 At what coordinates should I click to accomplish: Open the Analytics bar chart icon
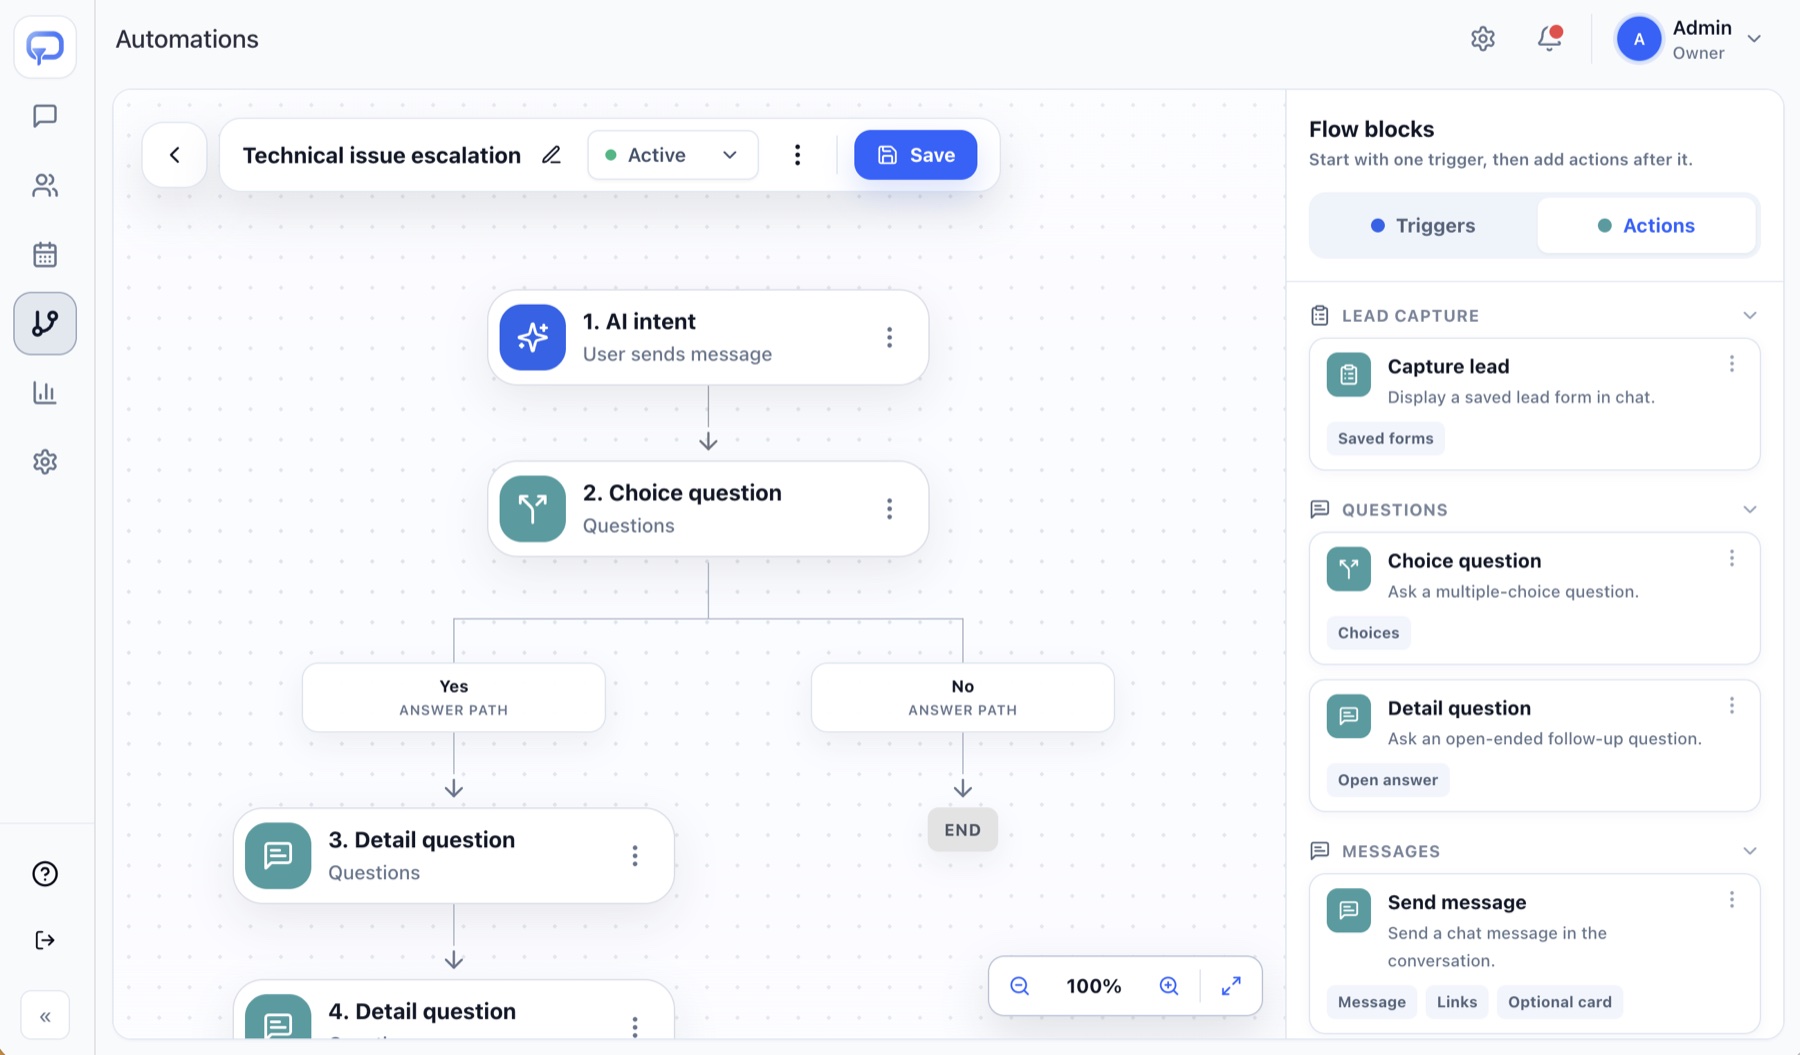pyautogui.click(x=45, y=392)
